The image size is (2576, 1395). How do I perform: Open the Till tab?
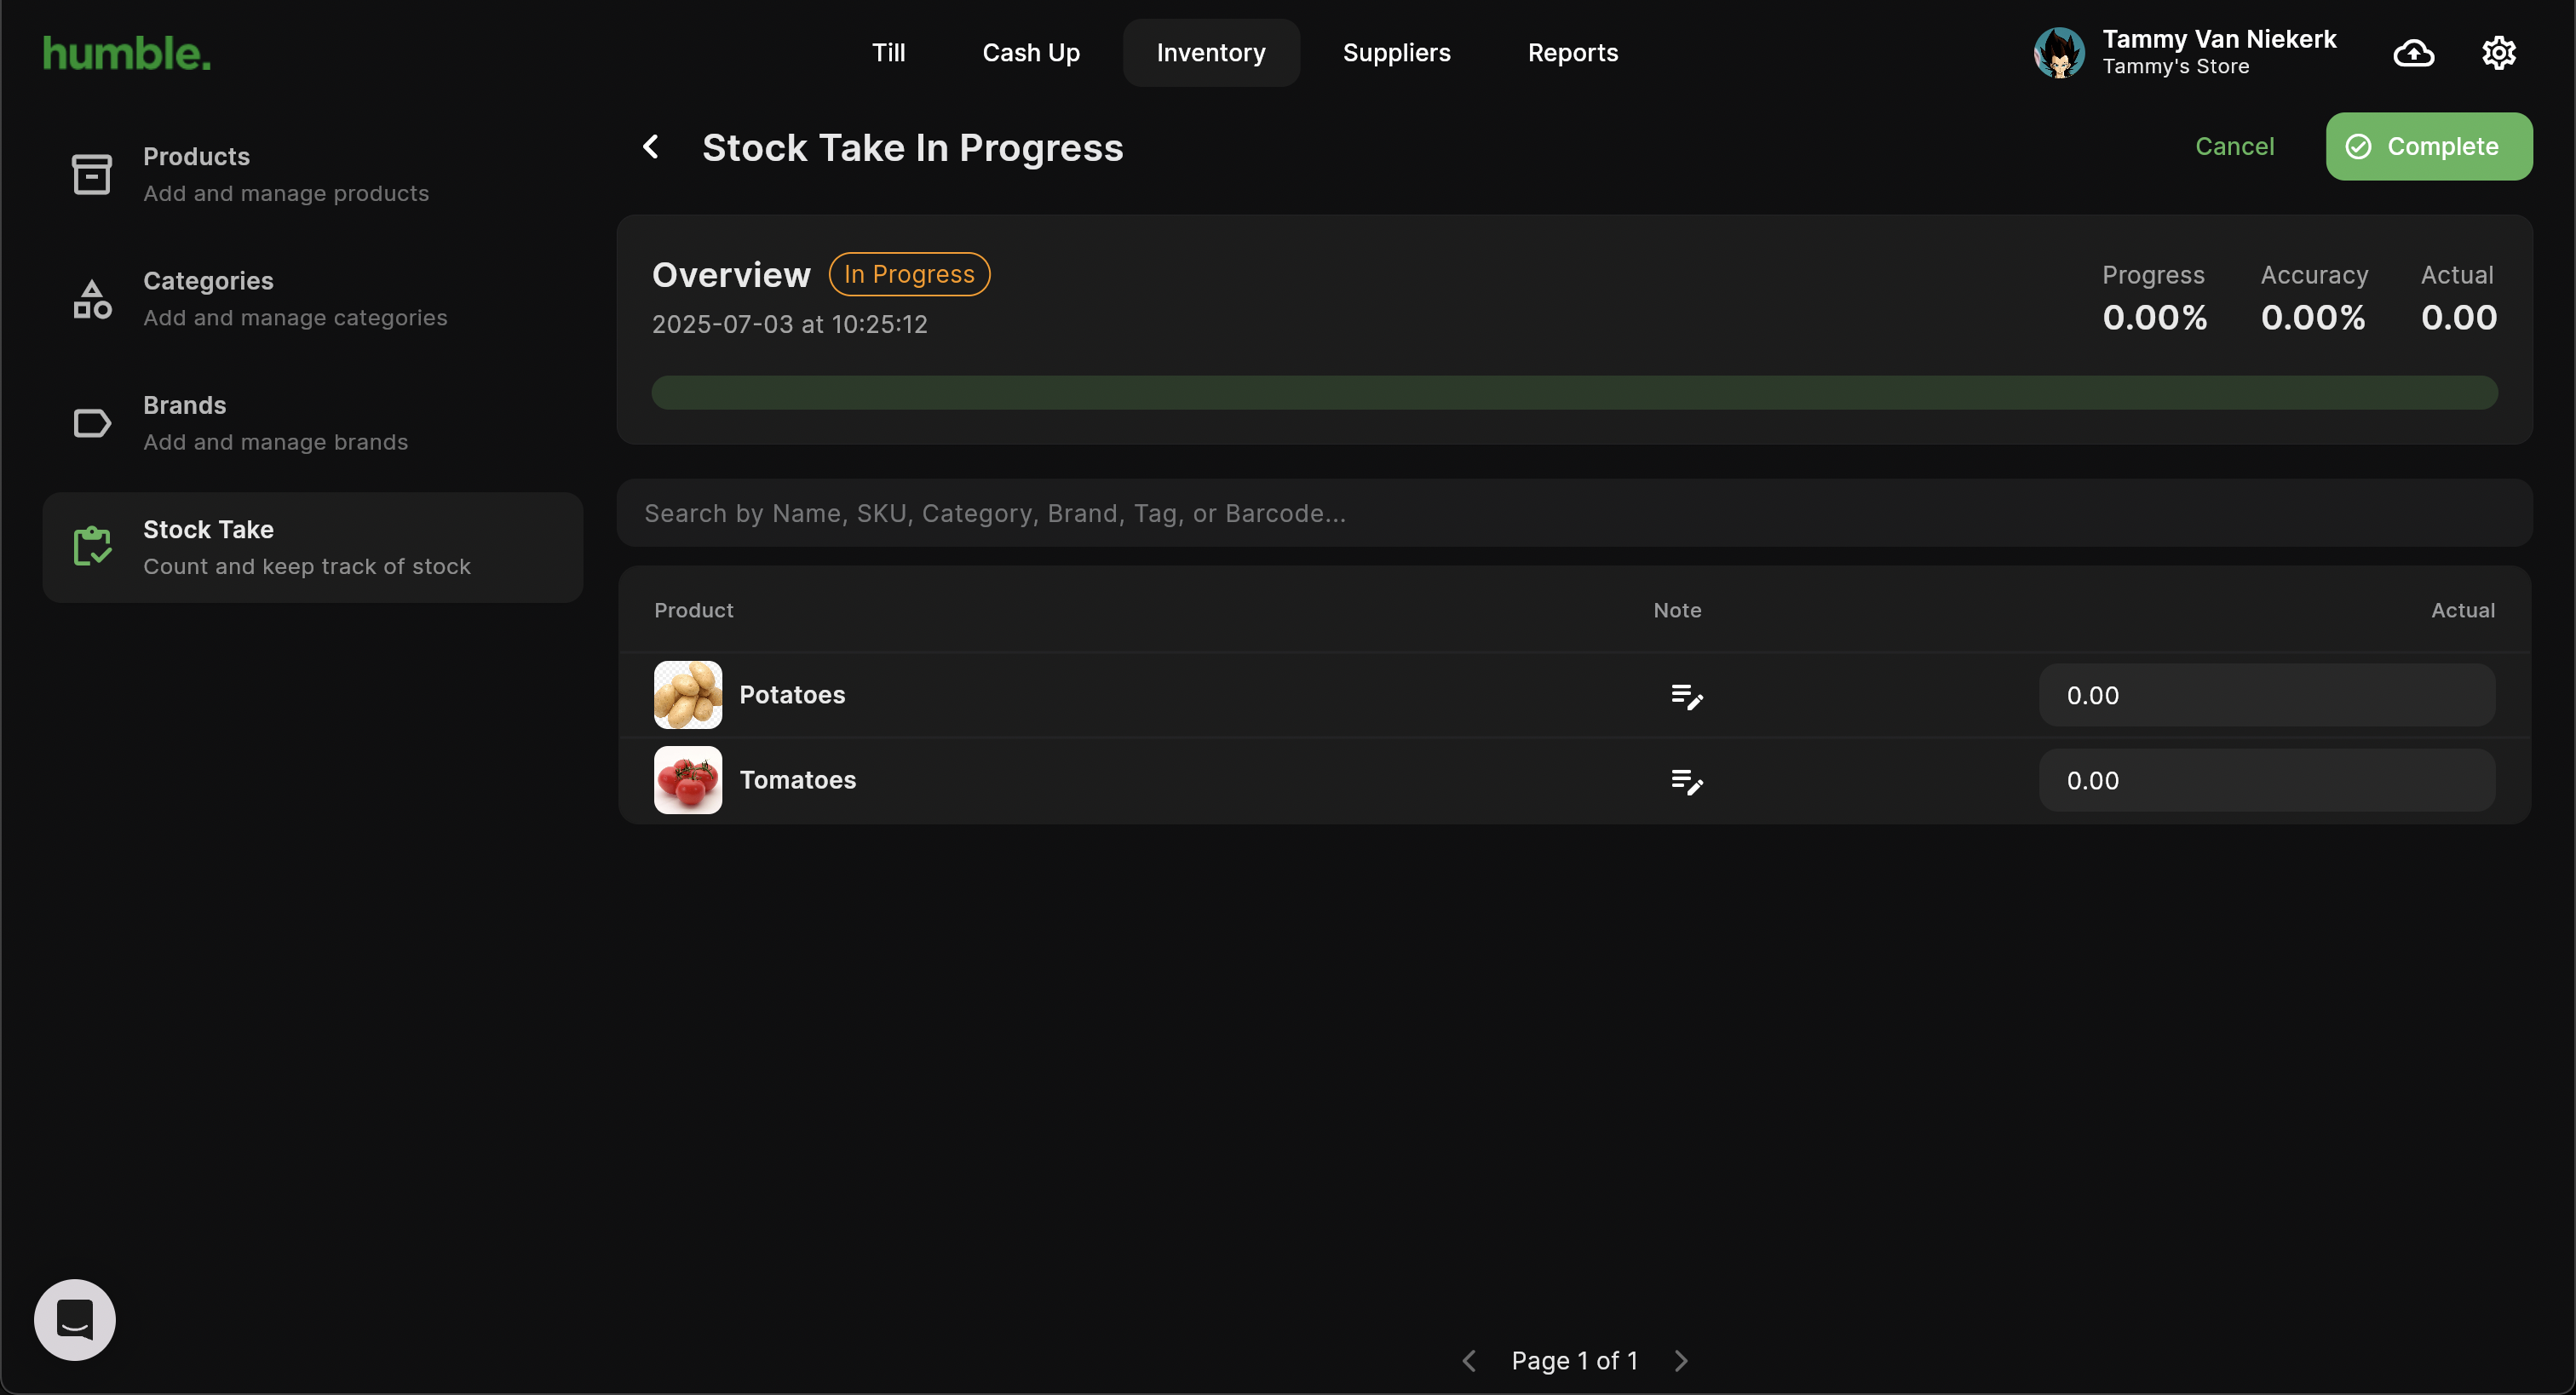[888, 53]
